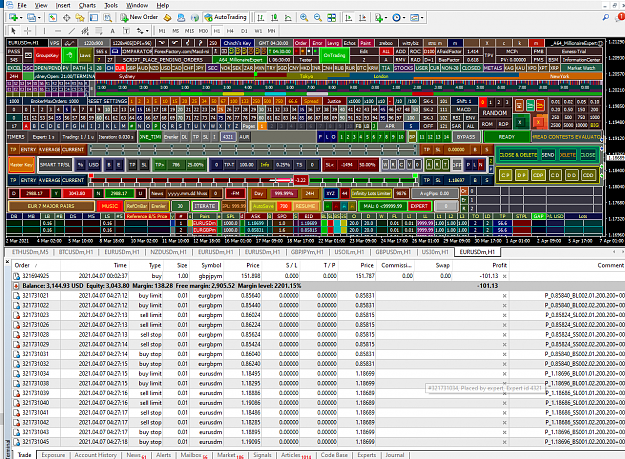The height and width of the screenshot is (459, 625).
Task: Close order 321731021 with its X
Action: (x=504, y=296)
